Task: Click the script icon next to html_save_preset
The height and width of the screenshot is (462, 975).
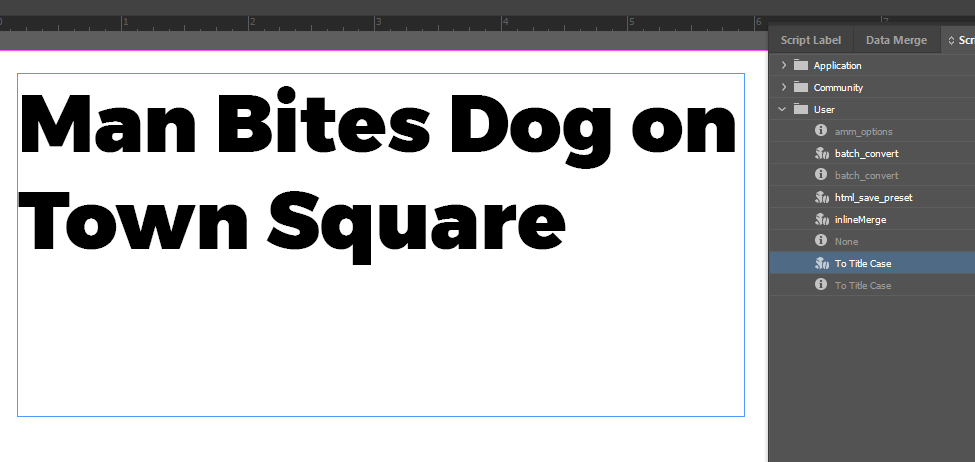Action: coord(821,197)
